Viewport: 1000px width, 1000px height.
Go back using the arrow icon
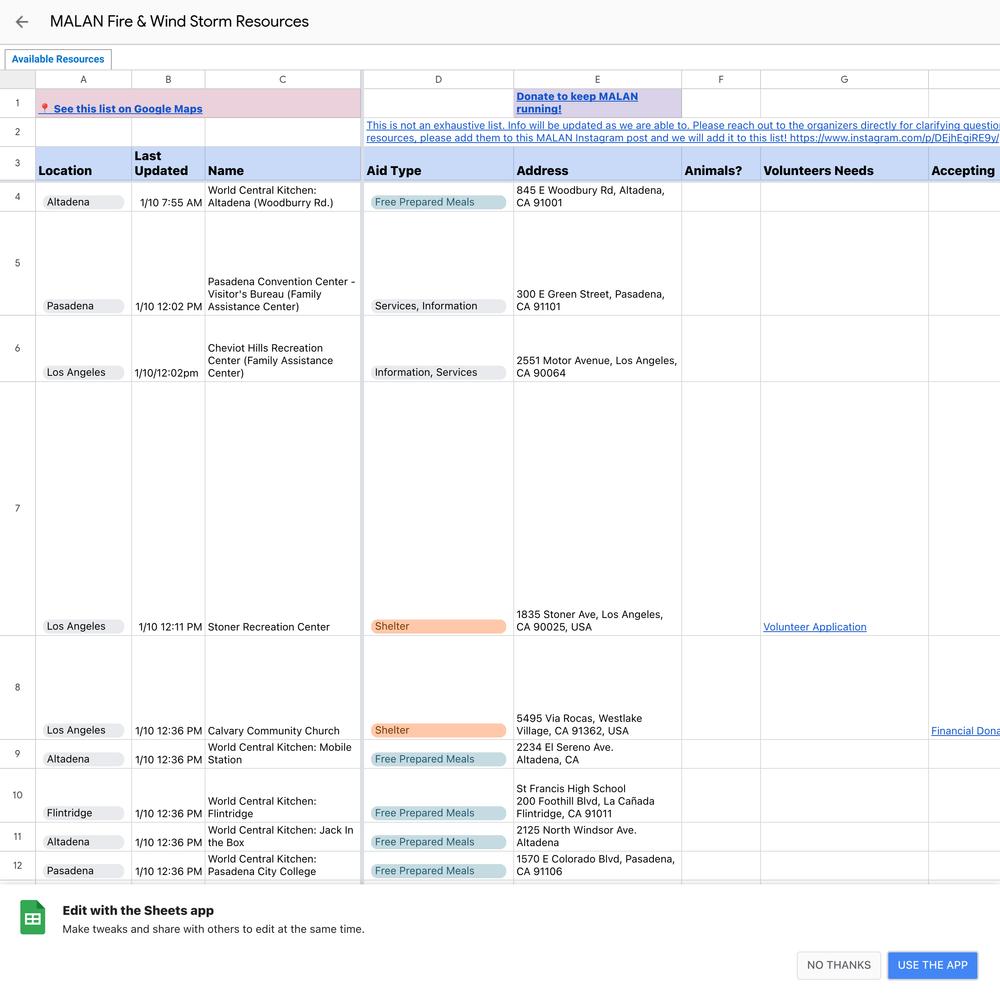click(22, 22)
